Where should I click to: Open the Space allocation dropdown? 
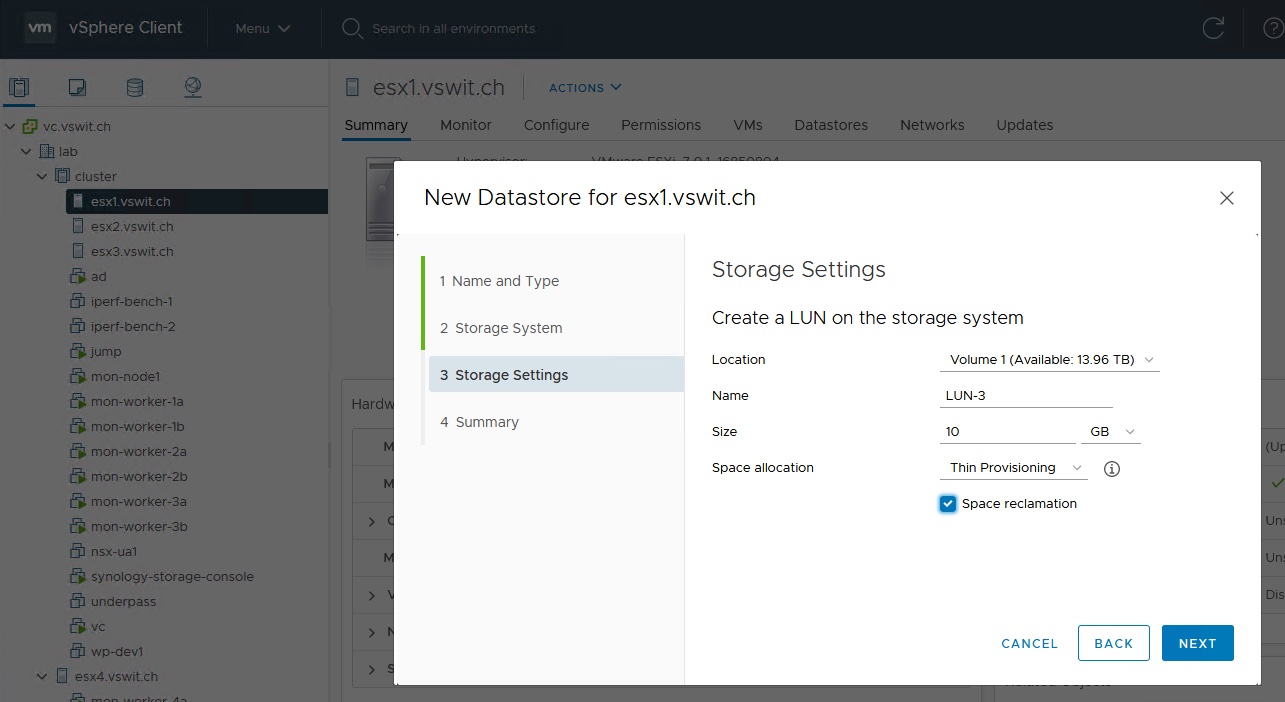click(x=1015, y=468)
